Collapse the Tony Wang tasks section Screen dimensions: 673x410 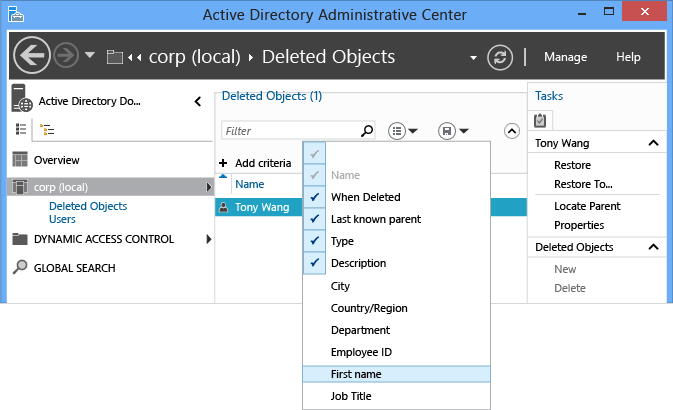pyautogui.click(x=653, y=143)
